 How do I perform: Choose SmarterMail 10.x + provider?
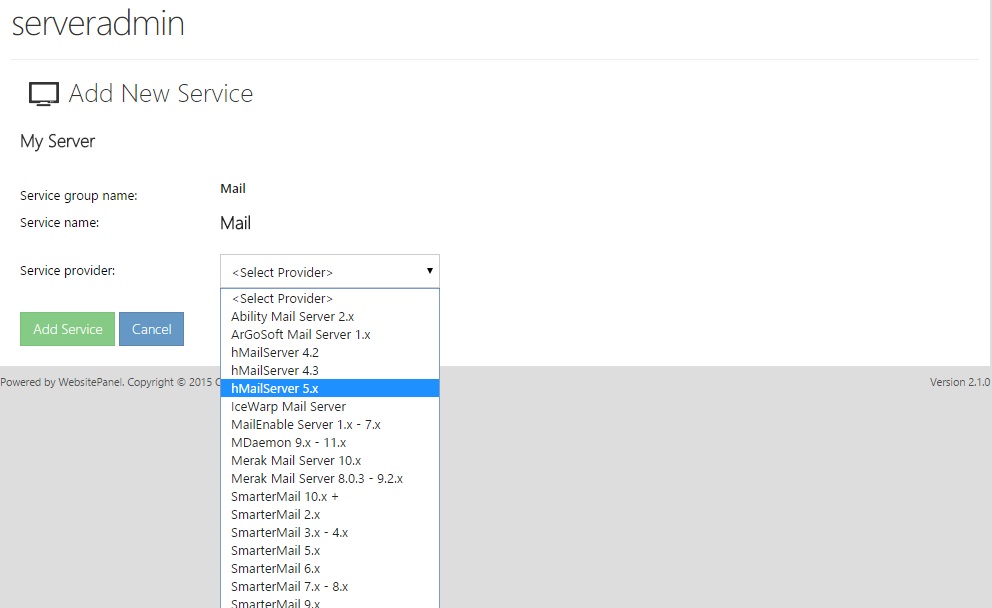click(x=330, y=497)
